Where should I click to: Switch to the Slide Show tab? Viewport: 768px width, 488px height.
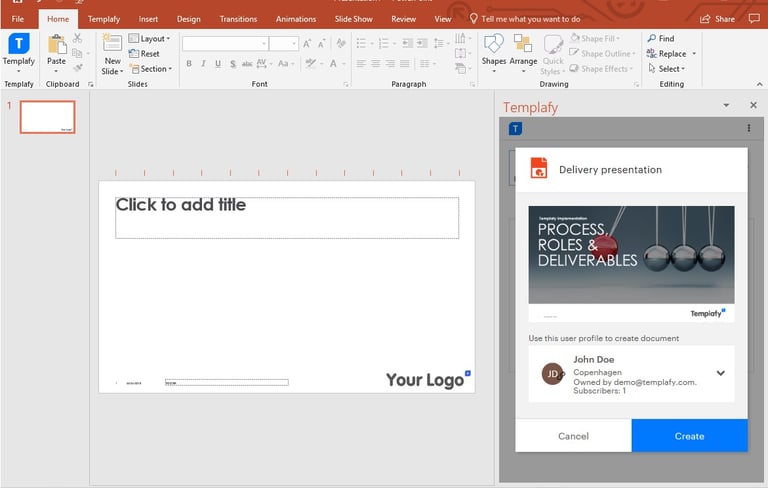tap(354, 19)
